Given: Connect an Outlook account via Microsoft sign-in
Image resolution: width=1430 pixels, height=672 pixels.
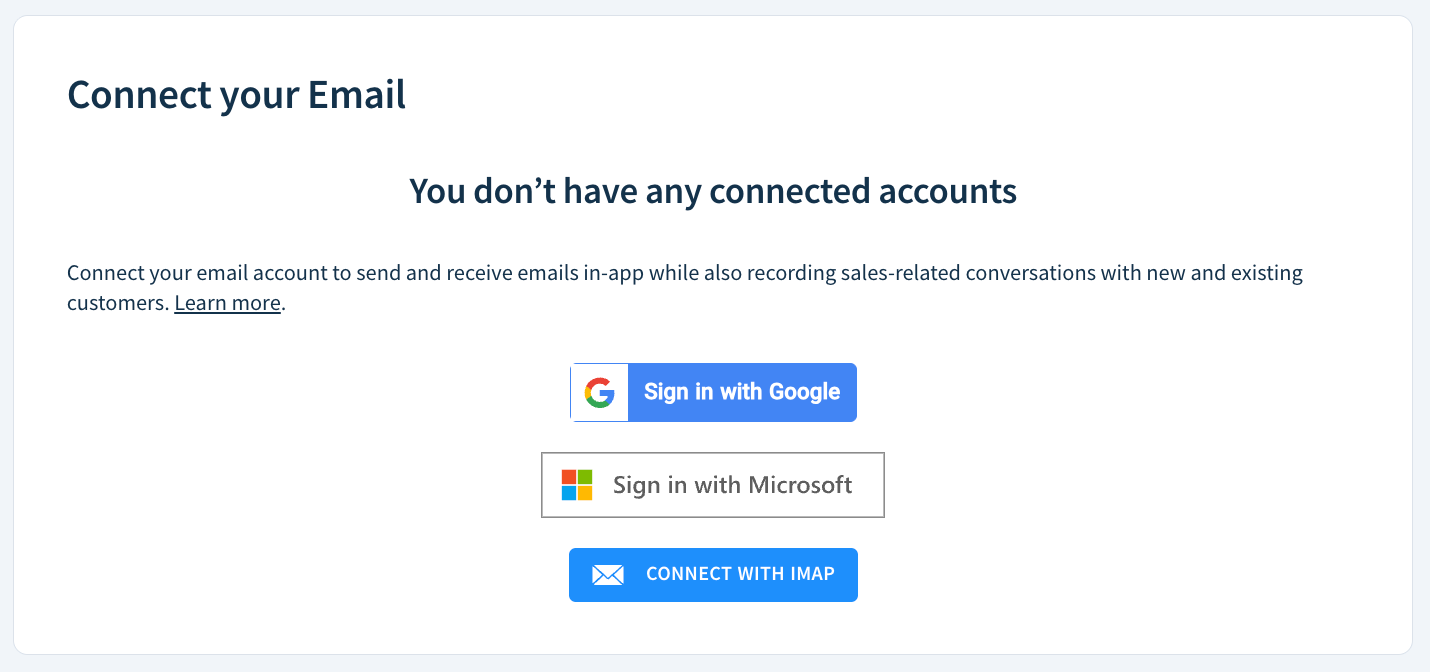Looking at the screenshot, I should pyautogui.click(x=732, y=484).
